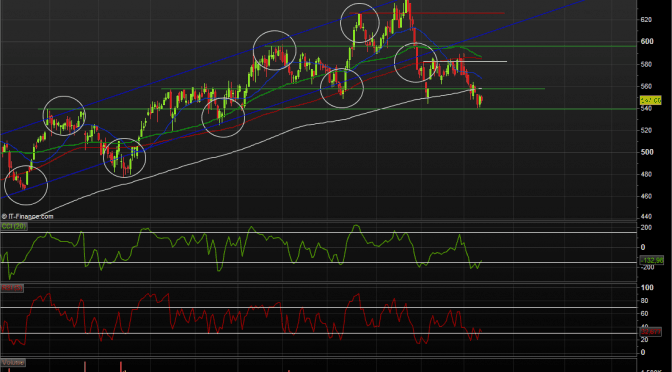Click the red 32.677 RSI value tag

coord(650,332)
